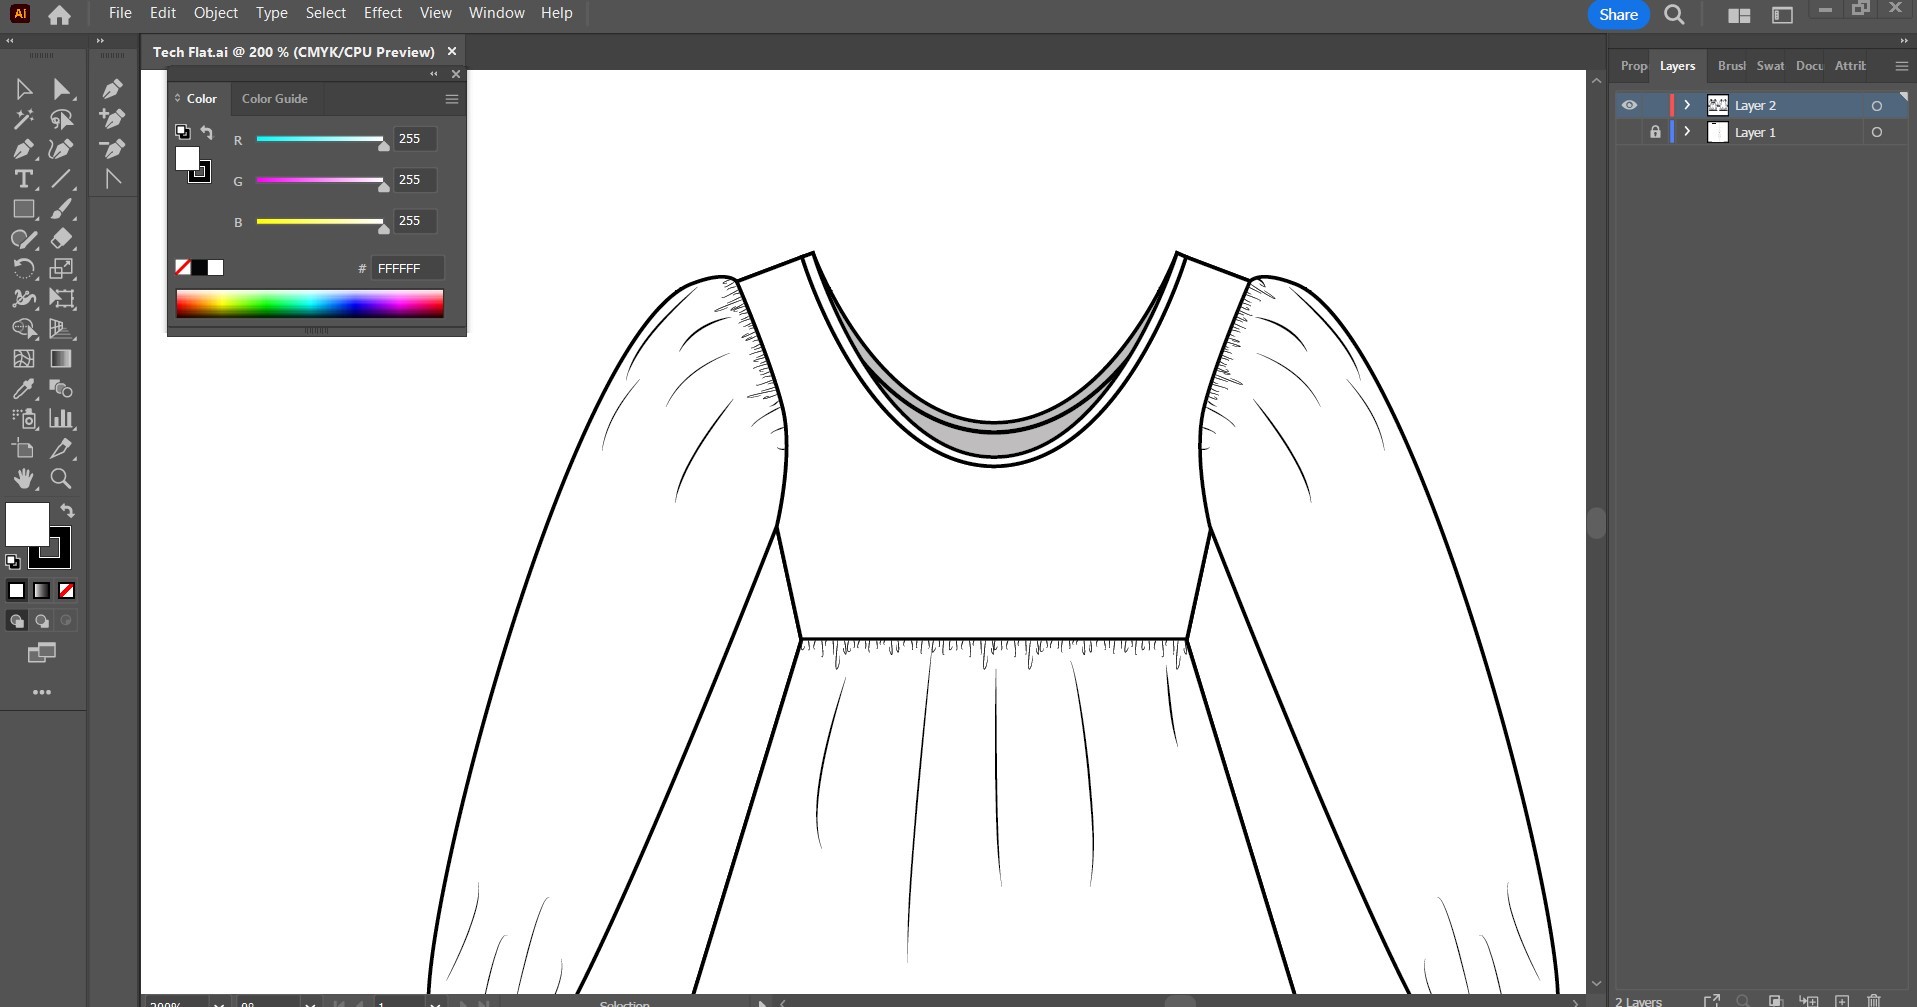
Task: Activate the Eyedropper tool
Action: 23,389
